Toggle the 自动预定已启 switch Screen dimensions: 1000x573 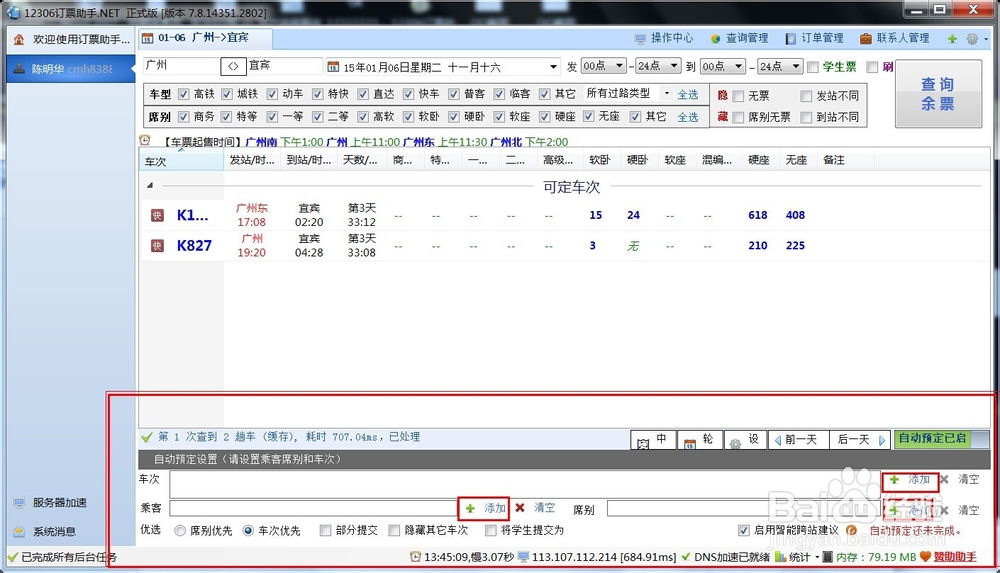pyautogui.click(x=942, y=438)
